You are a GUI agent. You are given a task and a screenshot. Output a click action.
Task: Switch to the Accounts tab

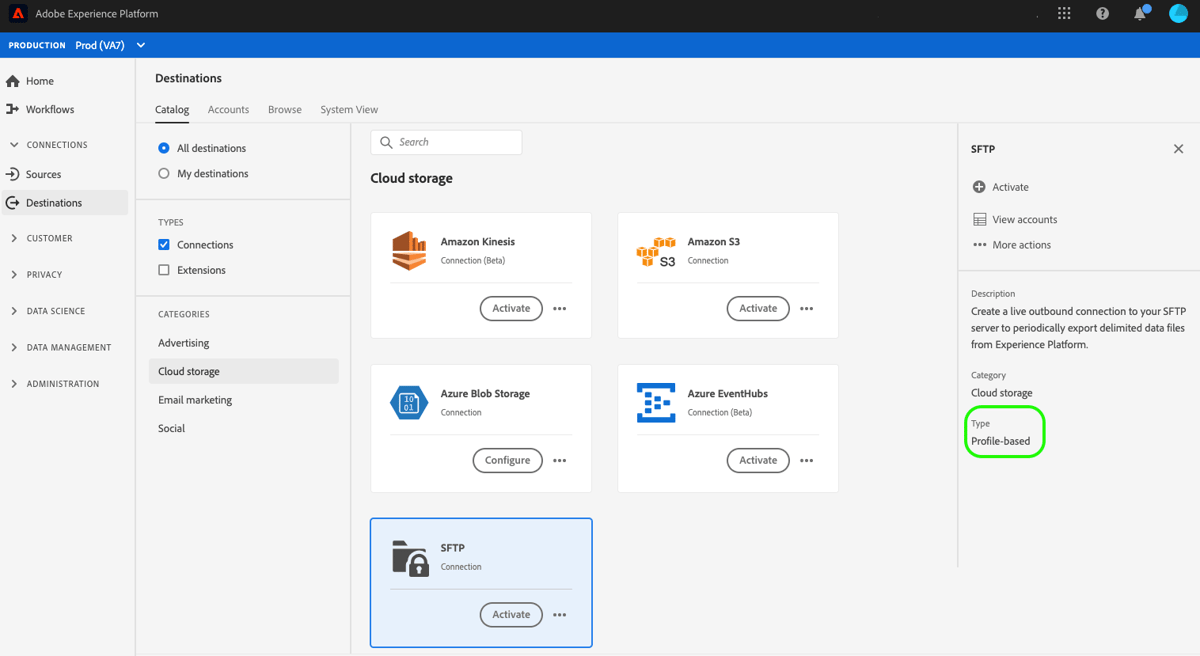pyautogui.click(x=228, y=109)
